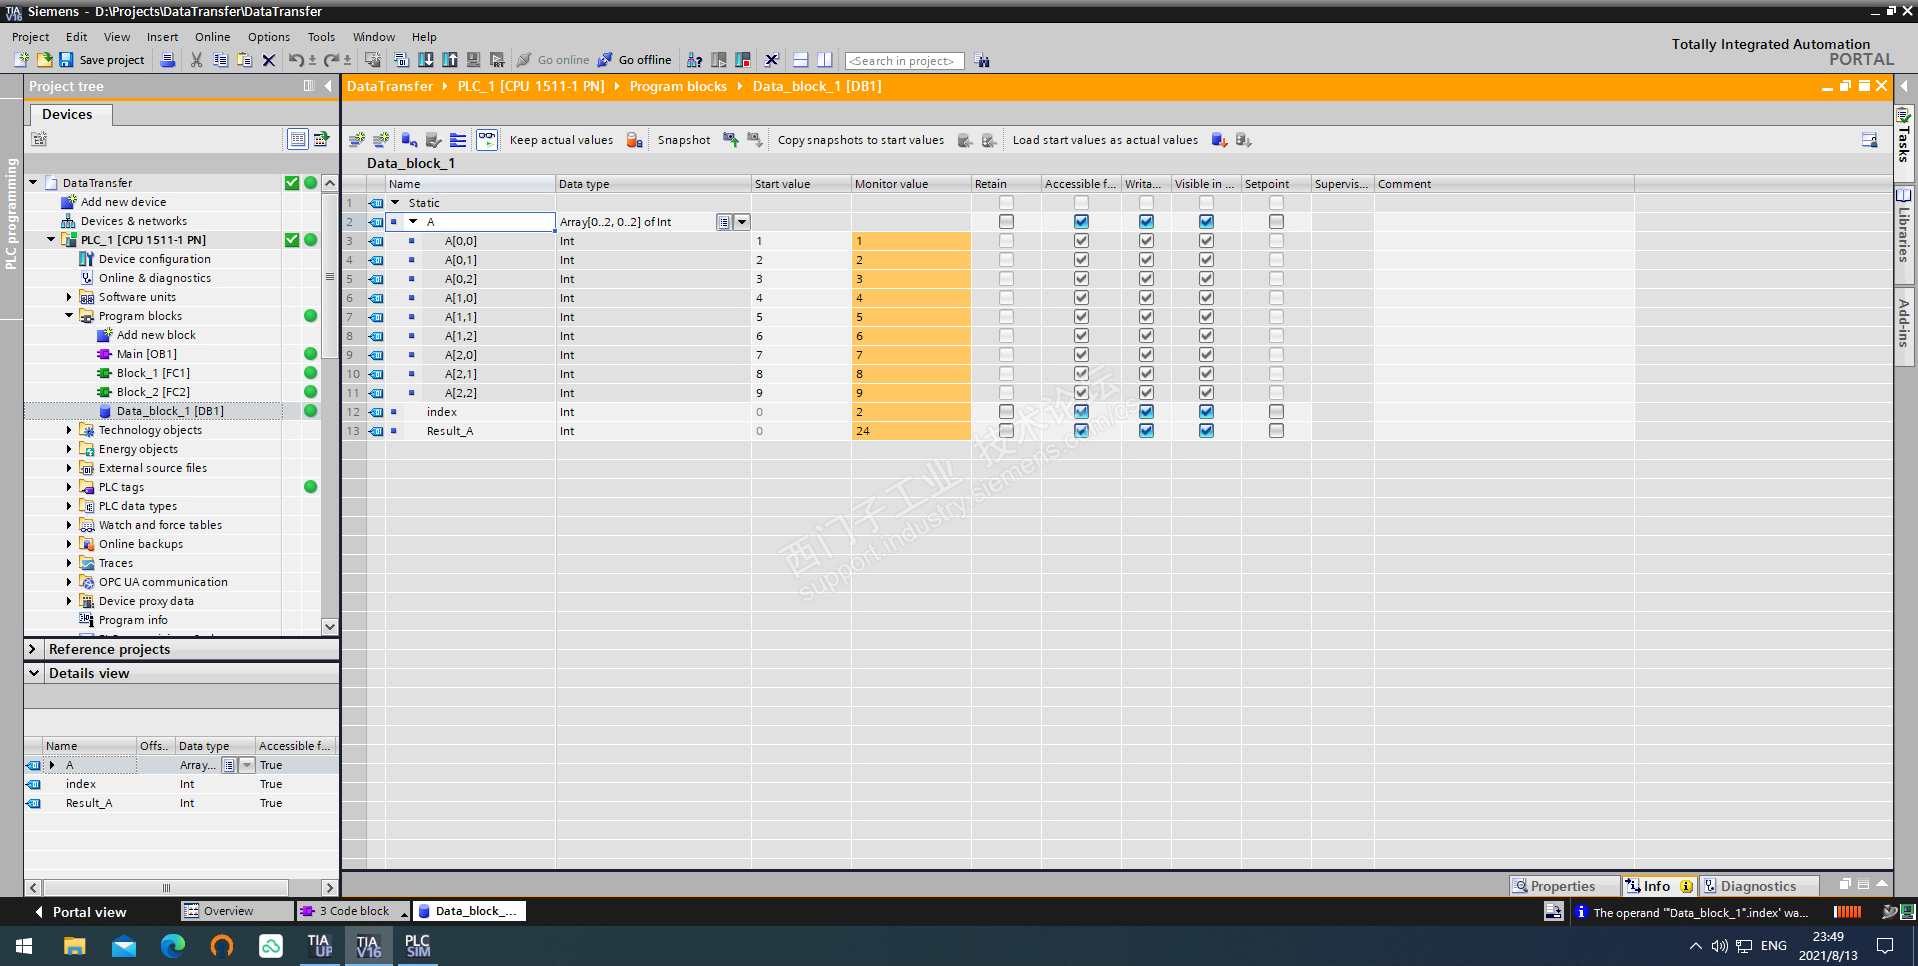
Task: Toggle Writable checkbox for the A row
Action: coord(1146,222)
